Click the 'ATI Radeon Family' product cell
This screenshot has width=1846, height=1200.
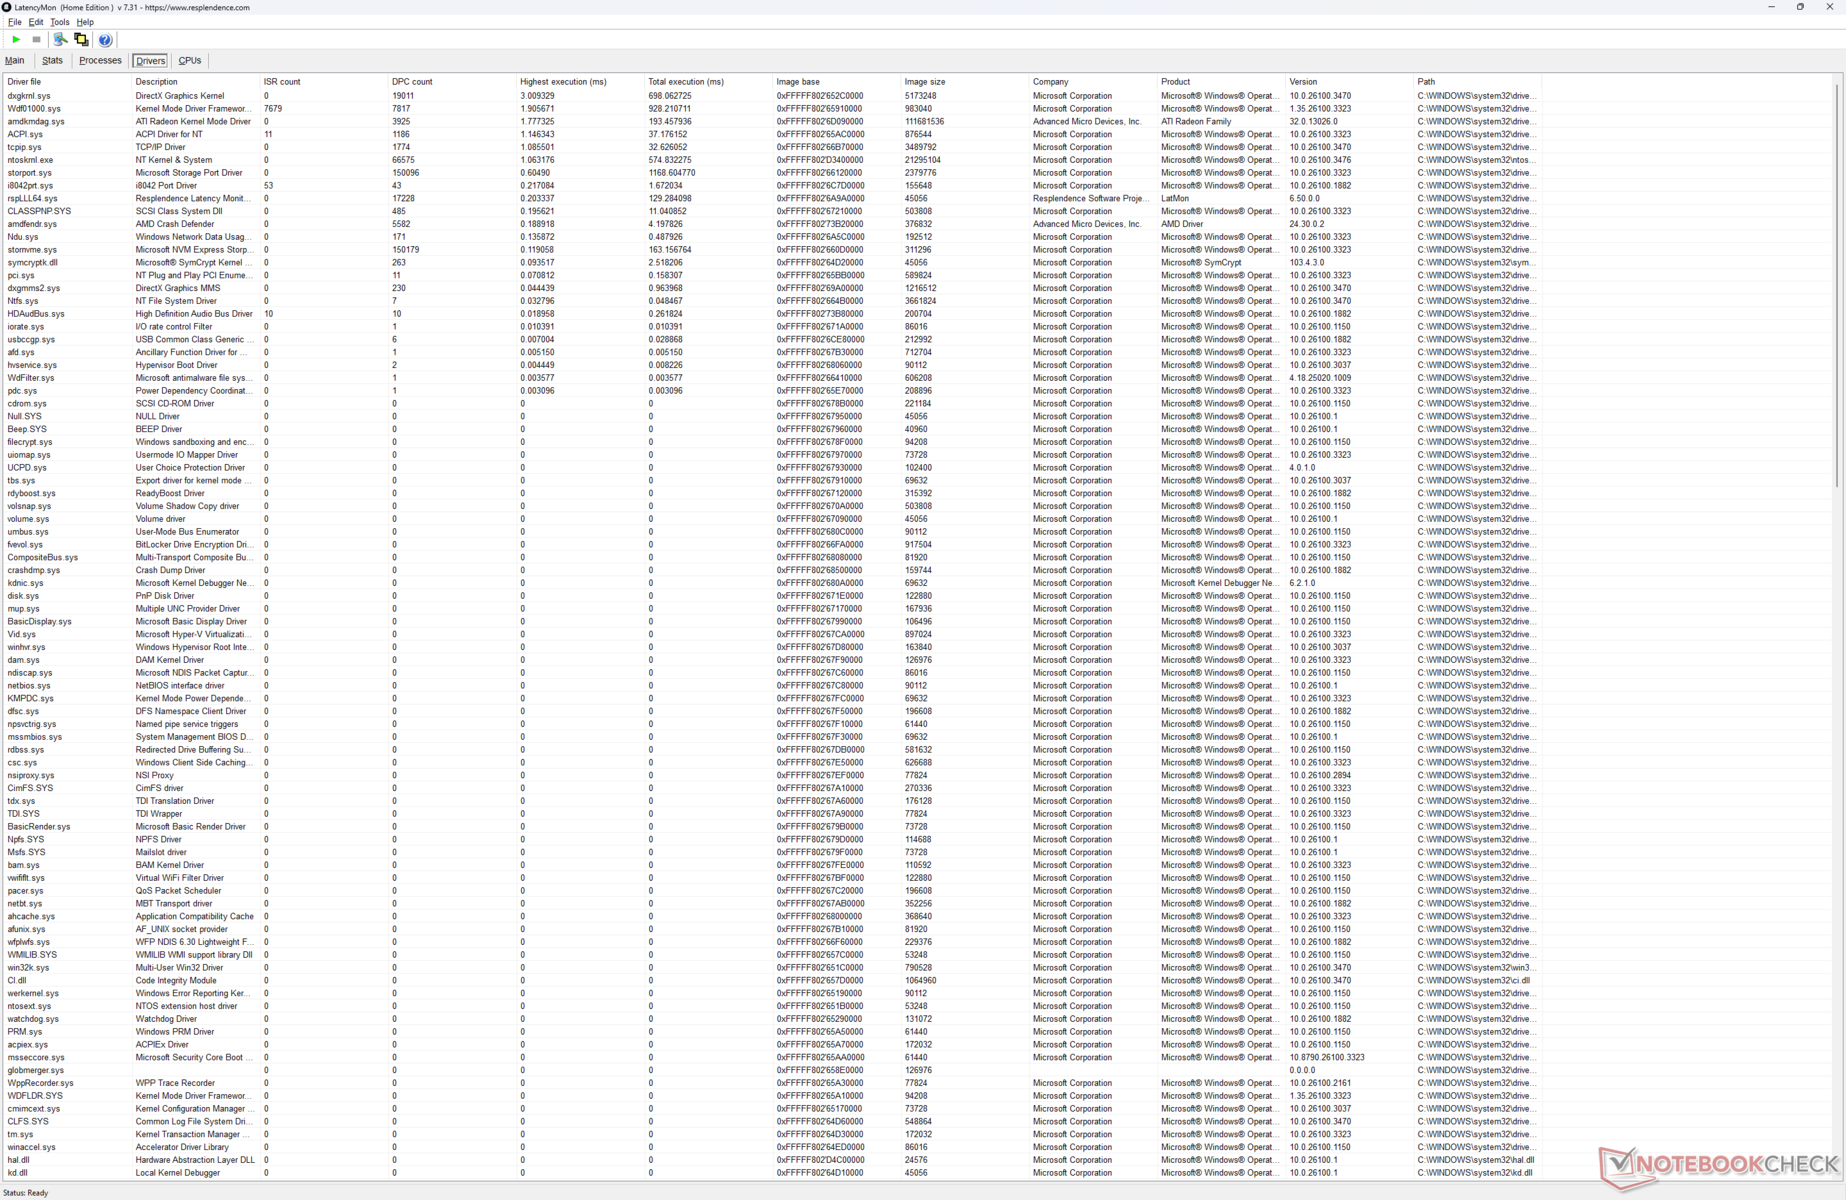1196,122
